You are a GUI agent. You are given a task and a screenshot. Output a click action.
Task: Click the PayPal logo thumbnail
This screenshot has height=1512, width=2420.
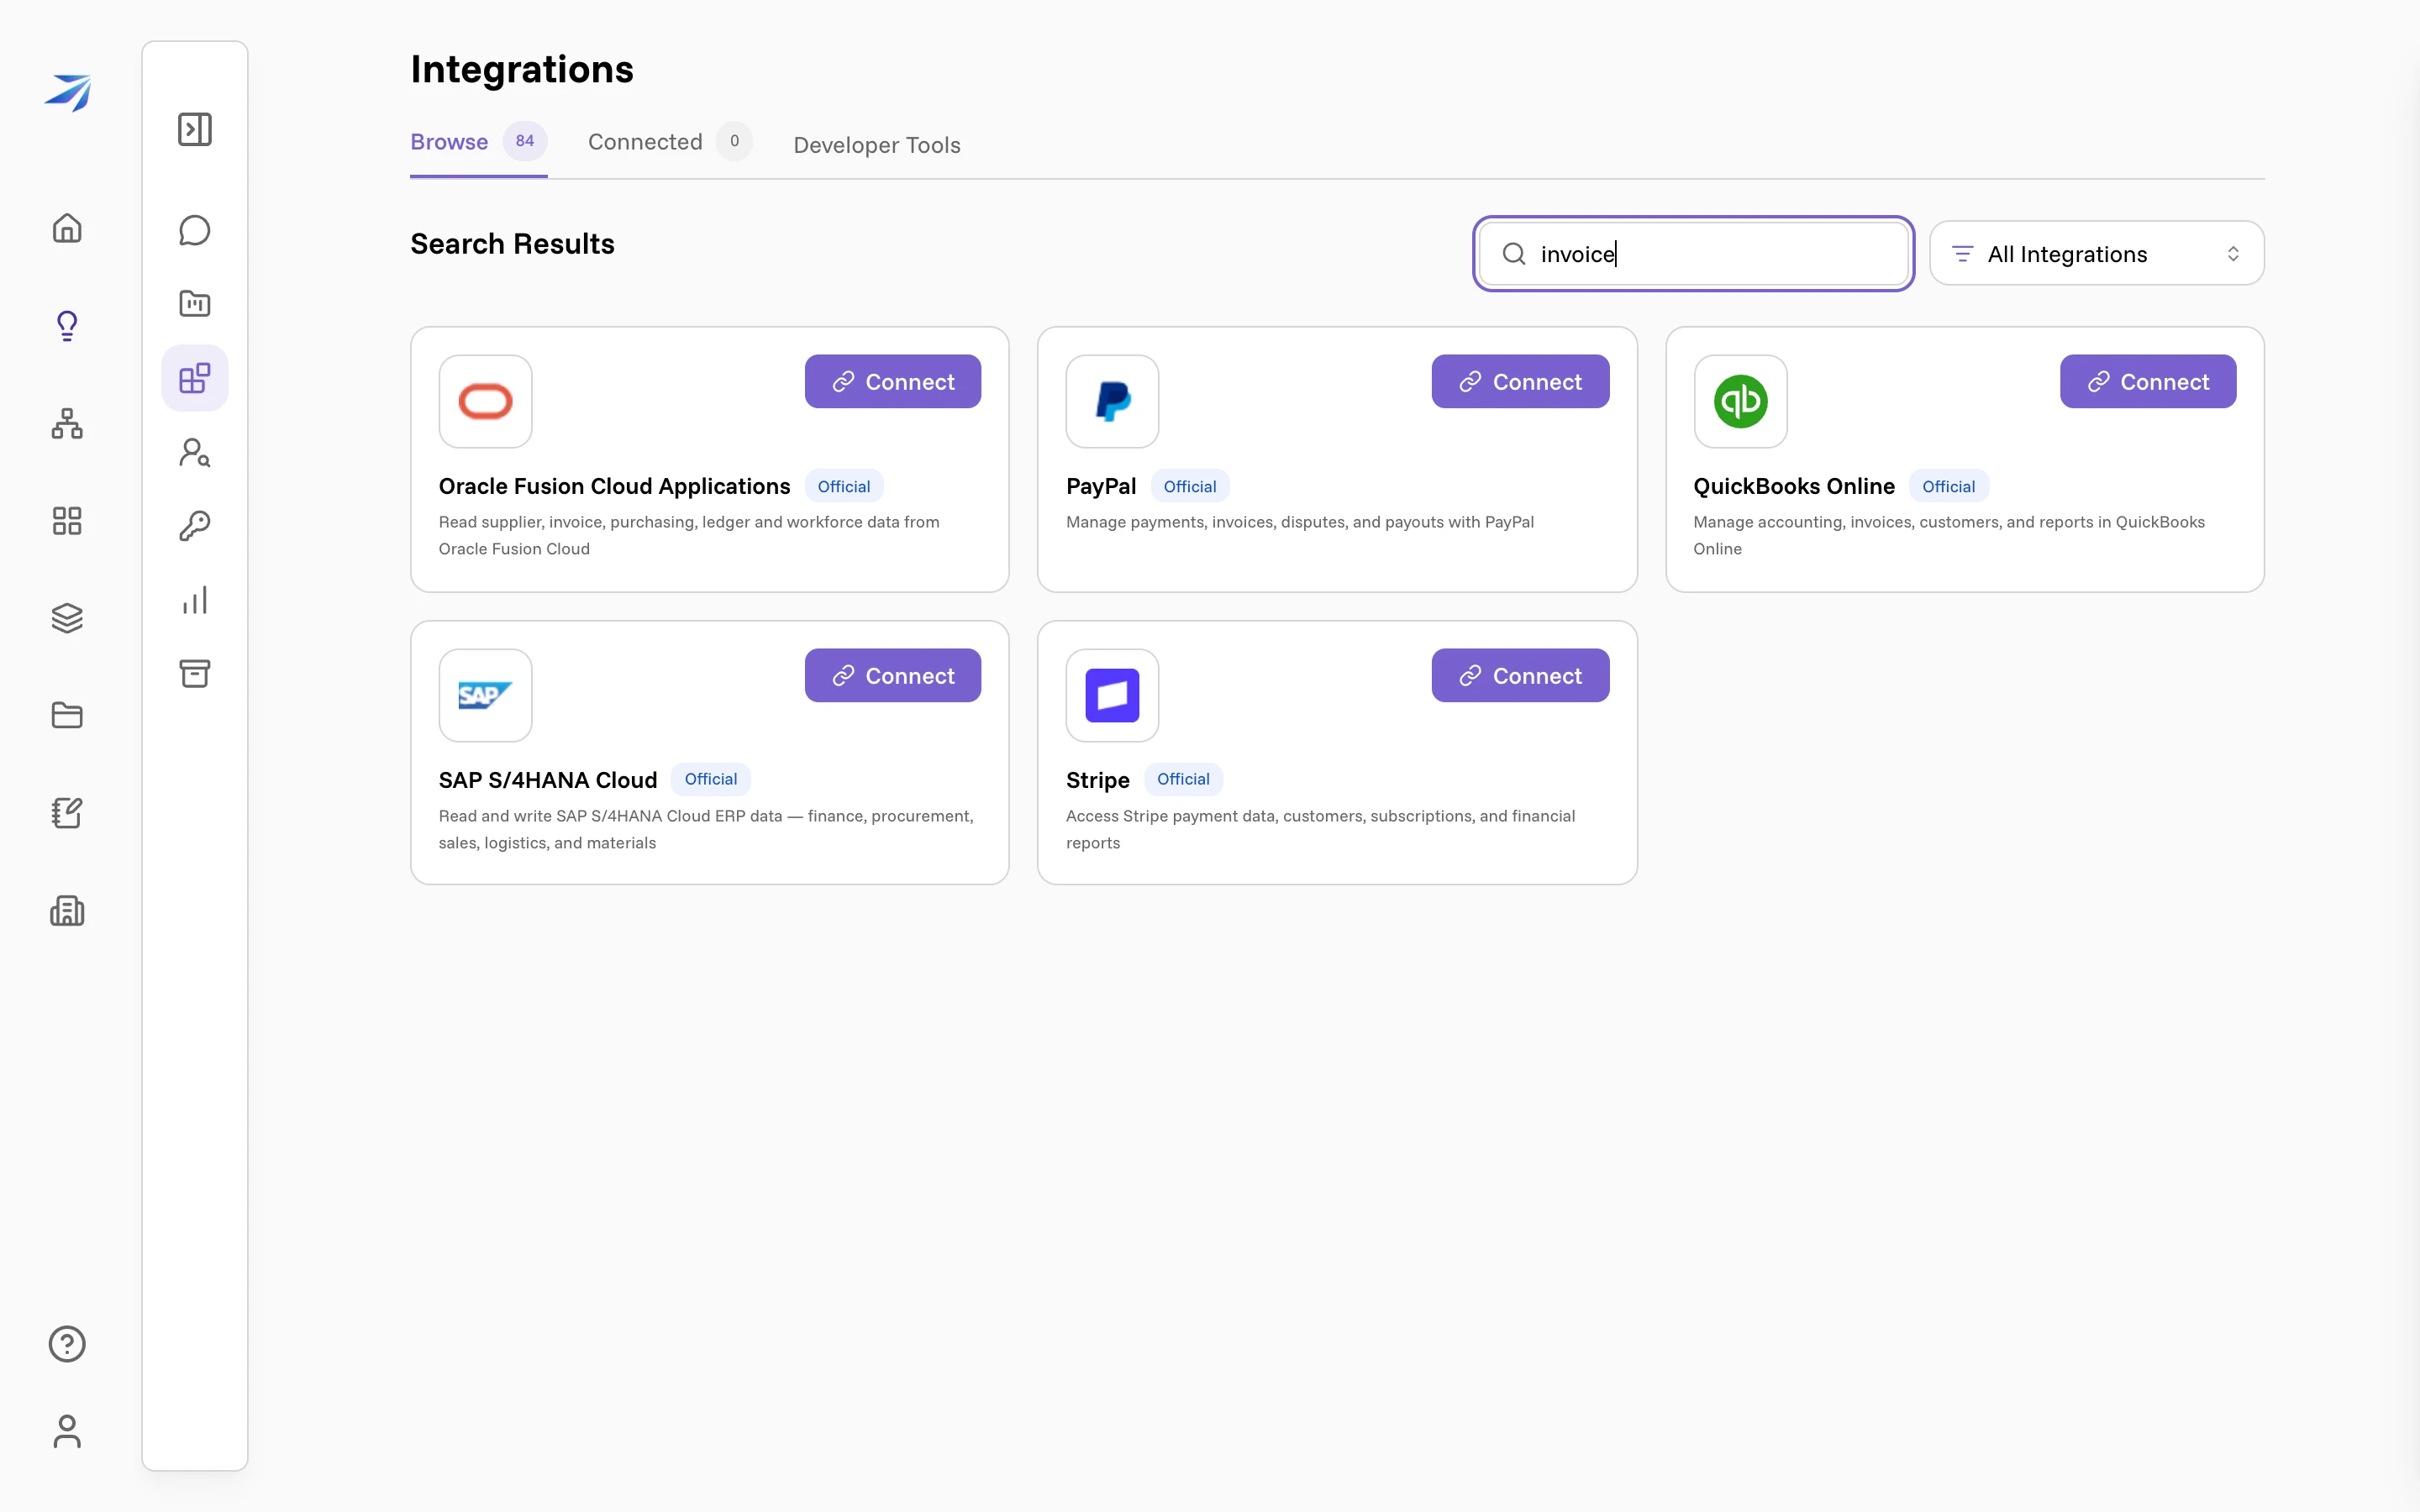tap(1112, 401)
